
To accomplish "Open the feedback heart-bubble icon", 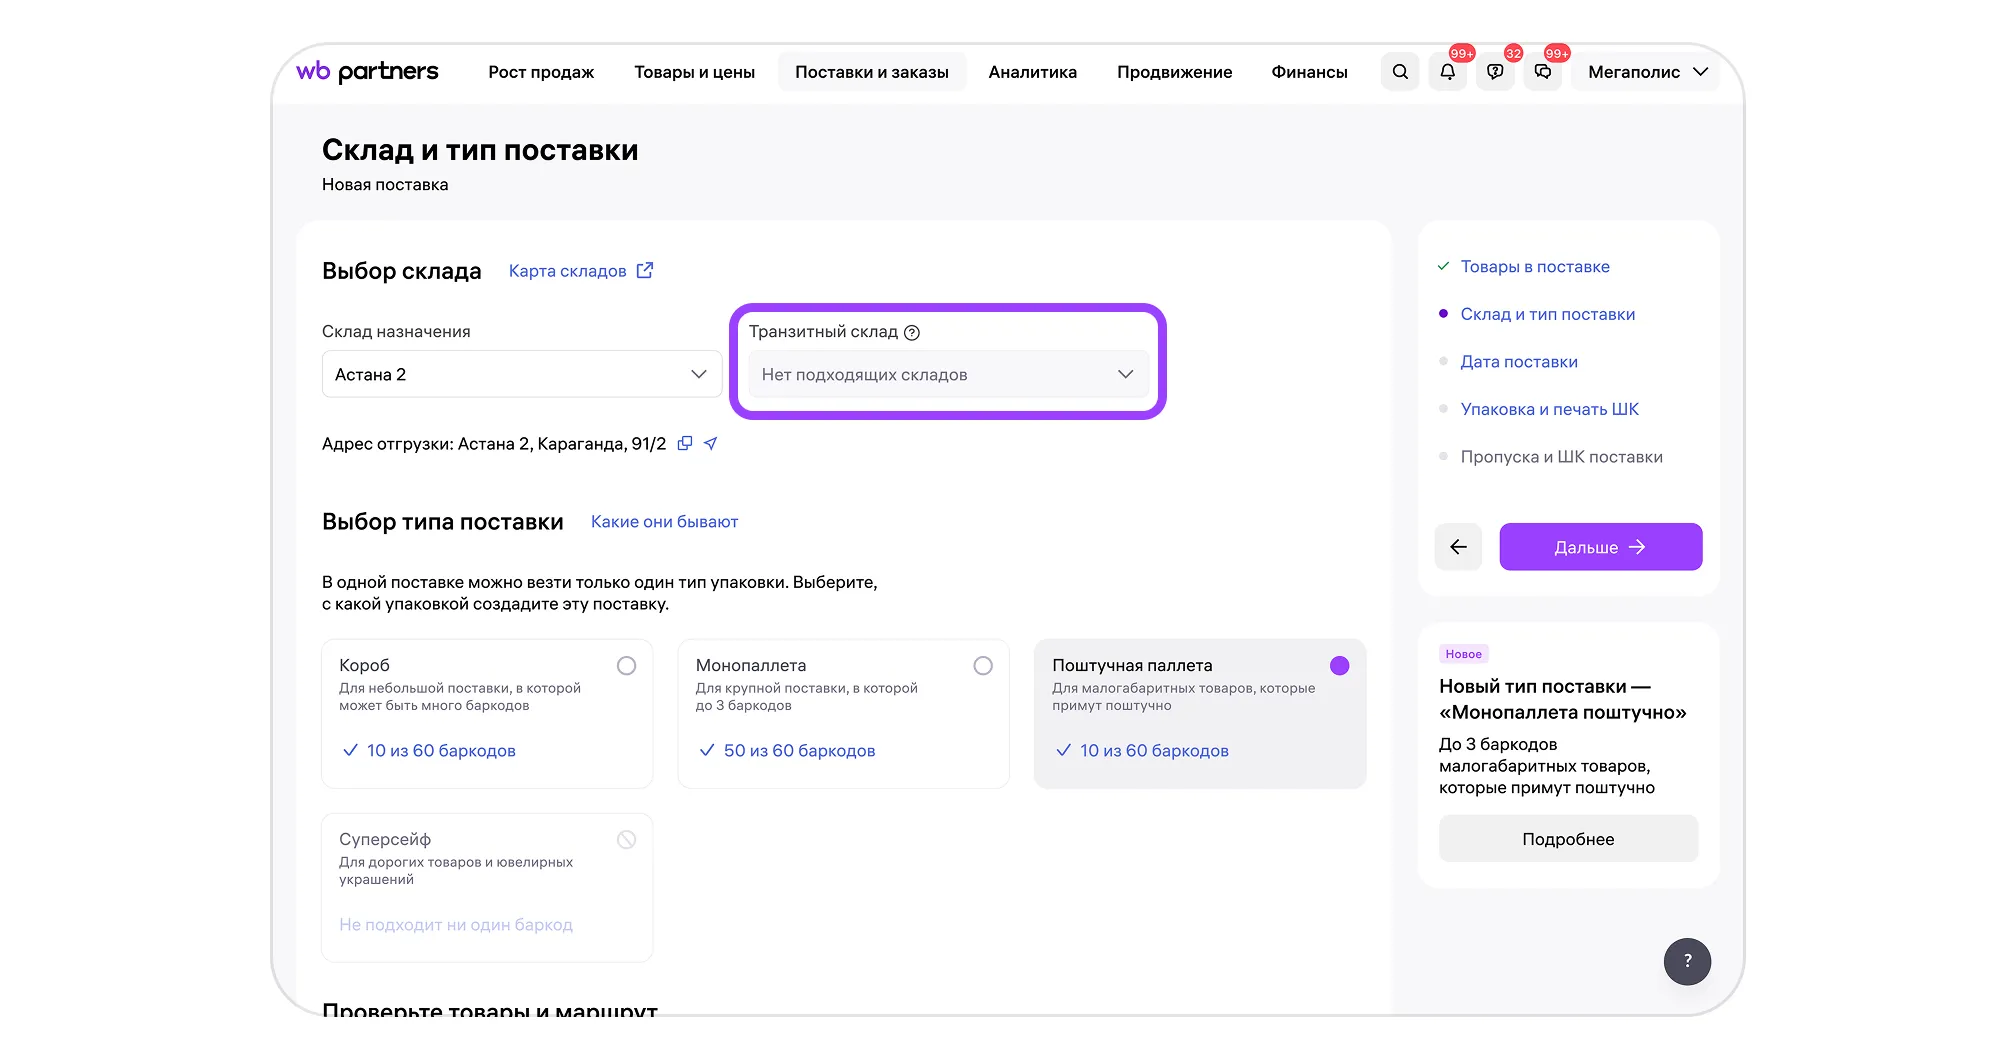I will [1495, 72].
